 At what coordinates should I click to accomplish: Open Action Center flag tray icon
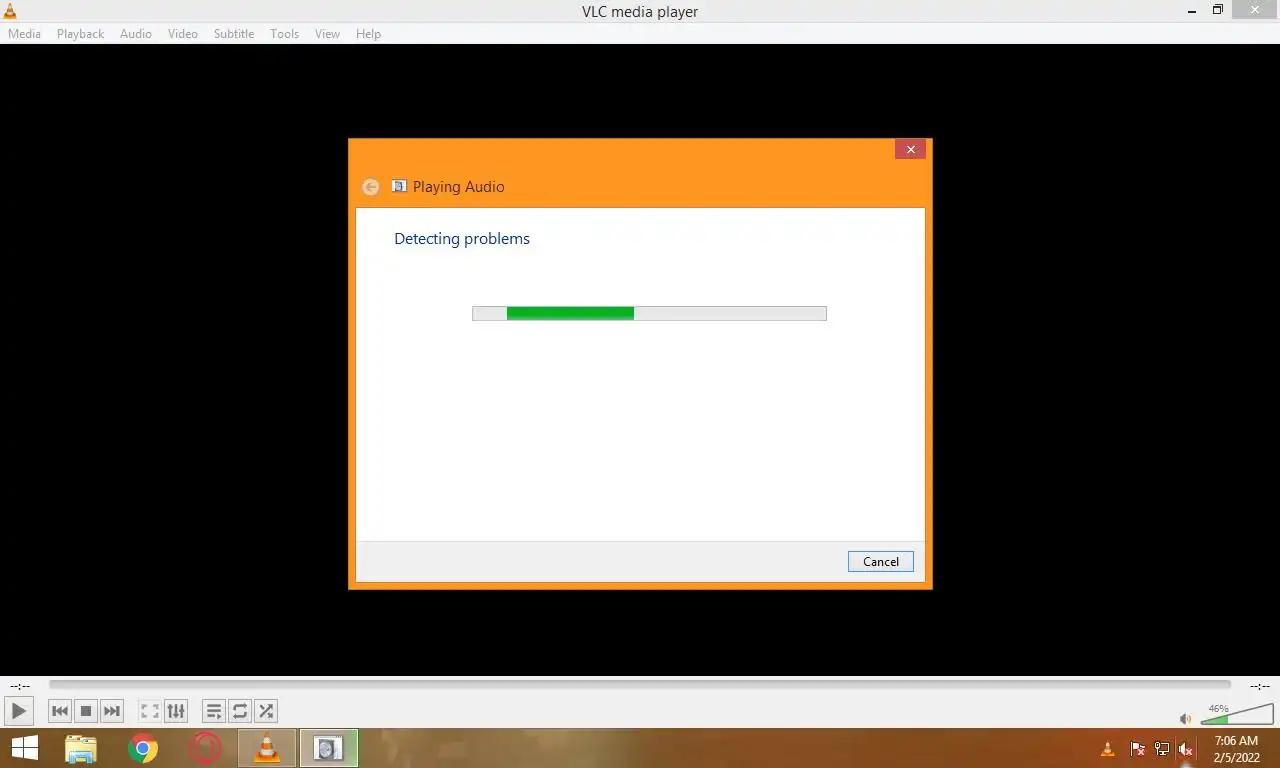coord(1137,749)
